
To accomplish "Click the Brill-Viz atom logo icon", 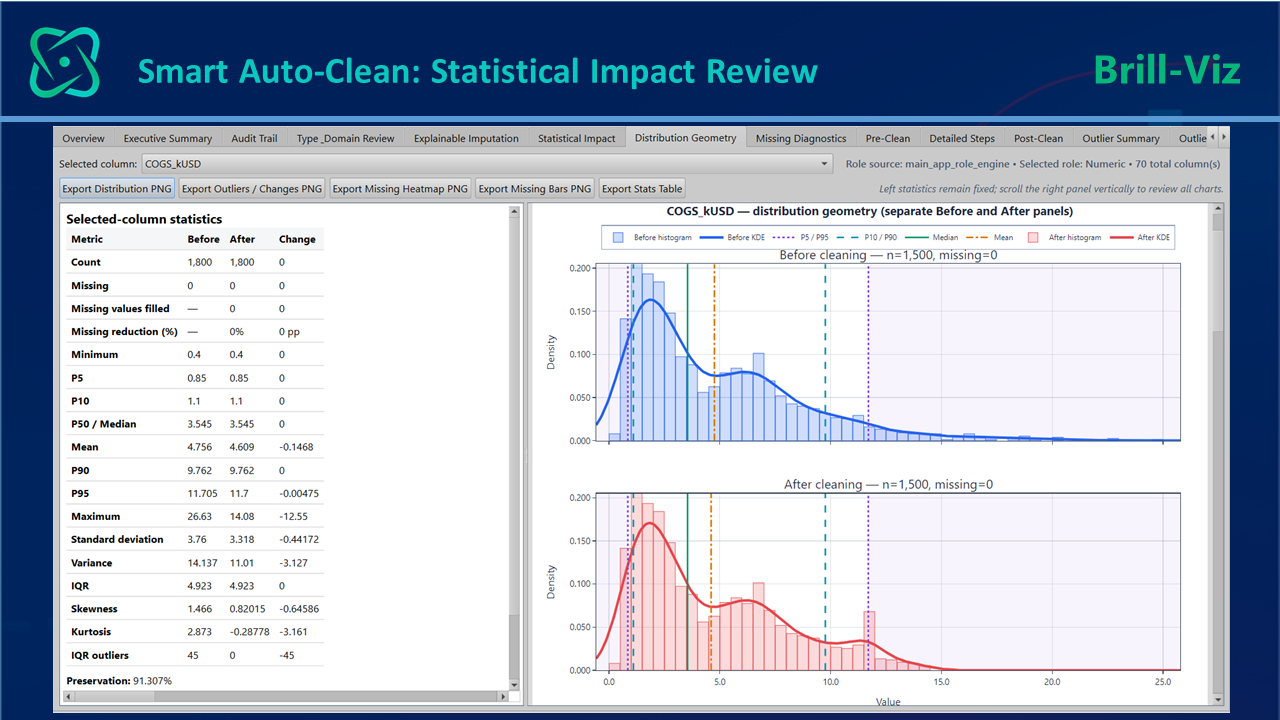I will click(64, 62).
